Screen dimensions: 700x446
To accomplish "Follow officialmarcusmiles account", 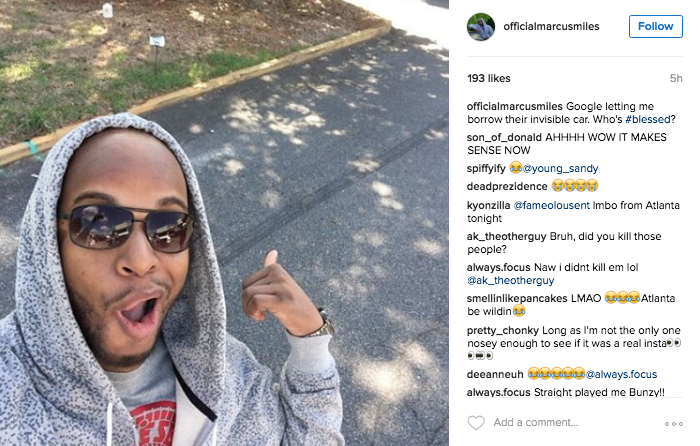I will [x=655, y=26].
